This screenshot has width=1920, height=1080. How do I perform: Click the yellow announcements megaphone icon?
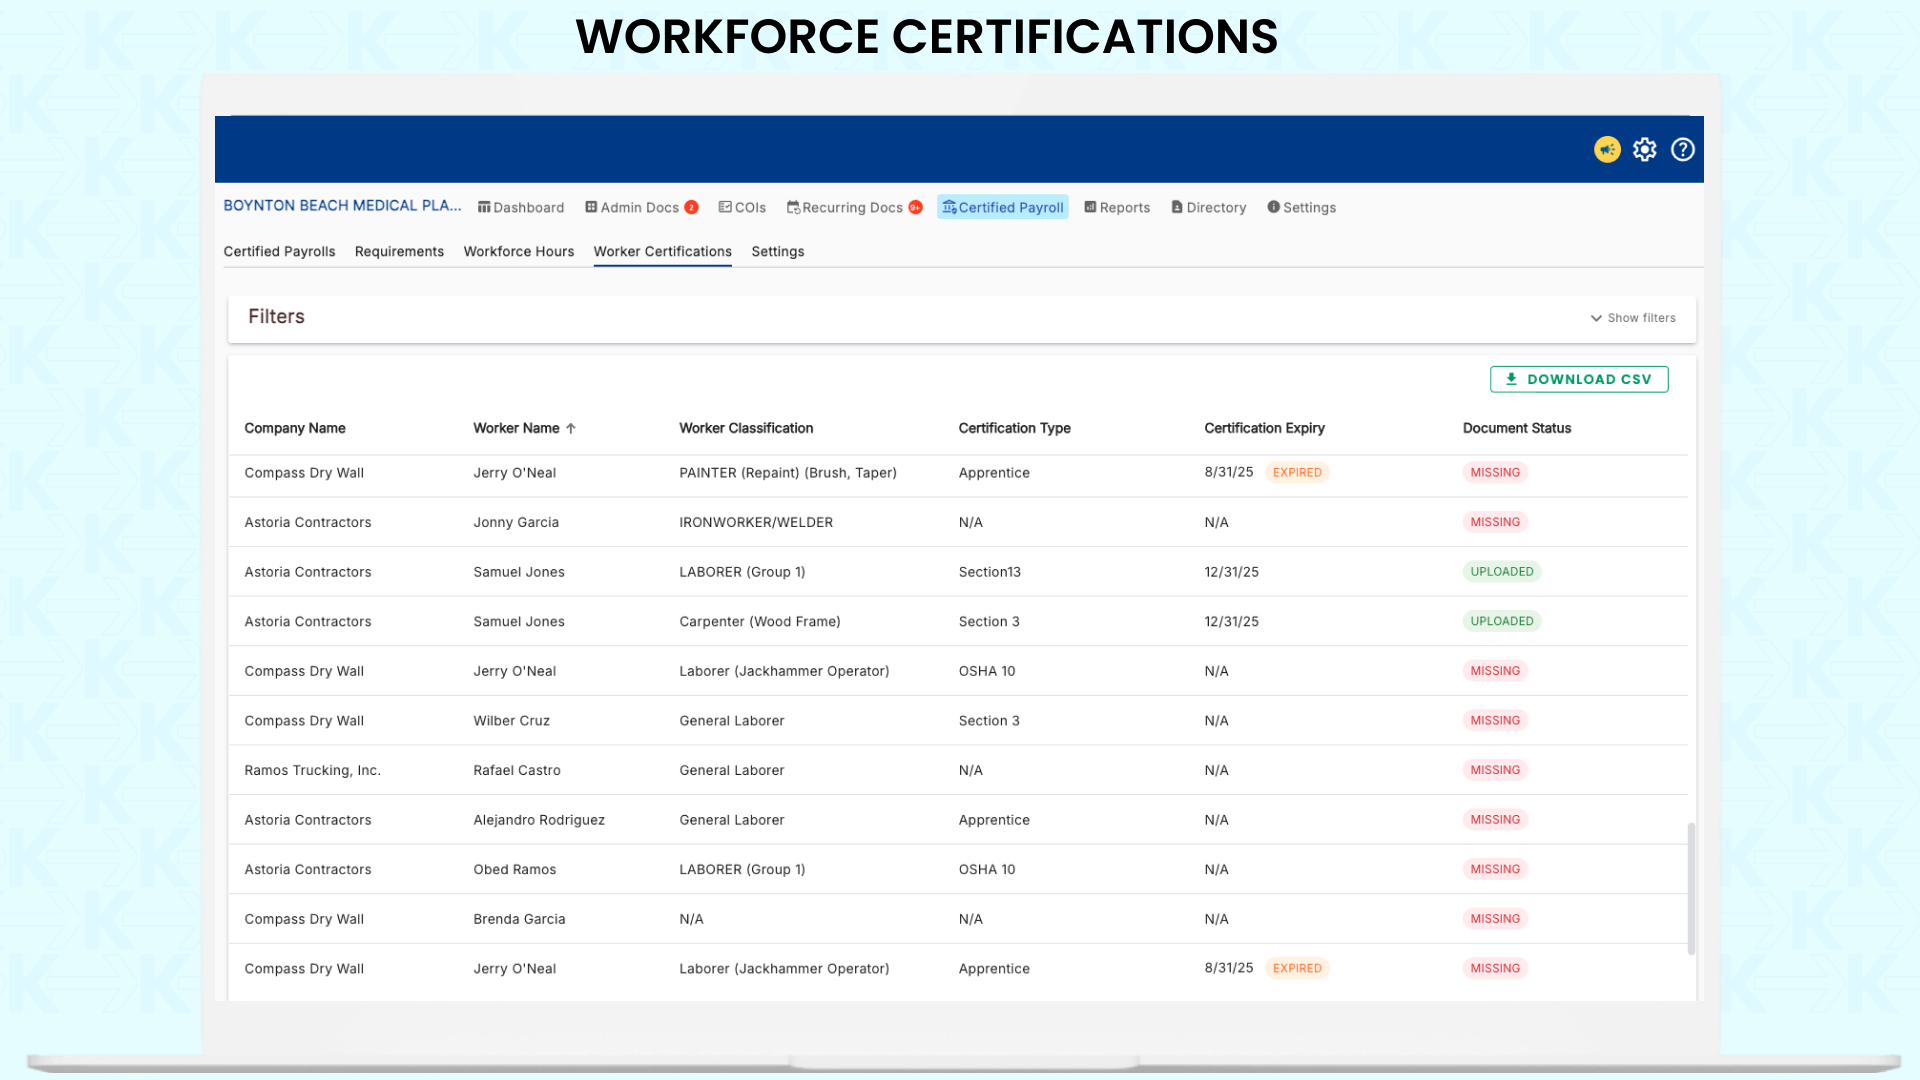click(1607, 150)
